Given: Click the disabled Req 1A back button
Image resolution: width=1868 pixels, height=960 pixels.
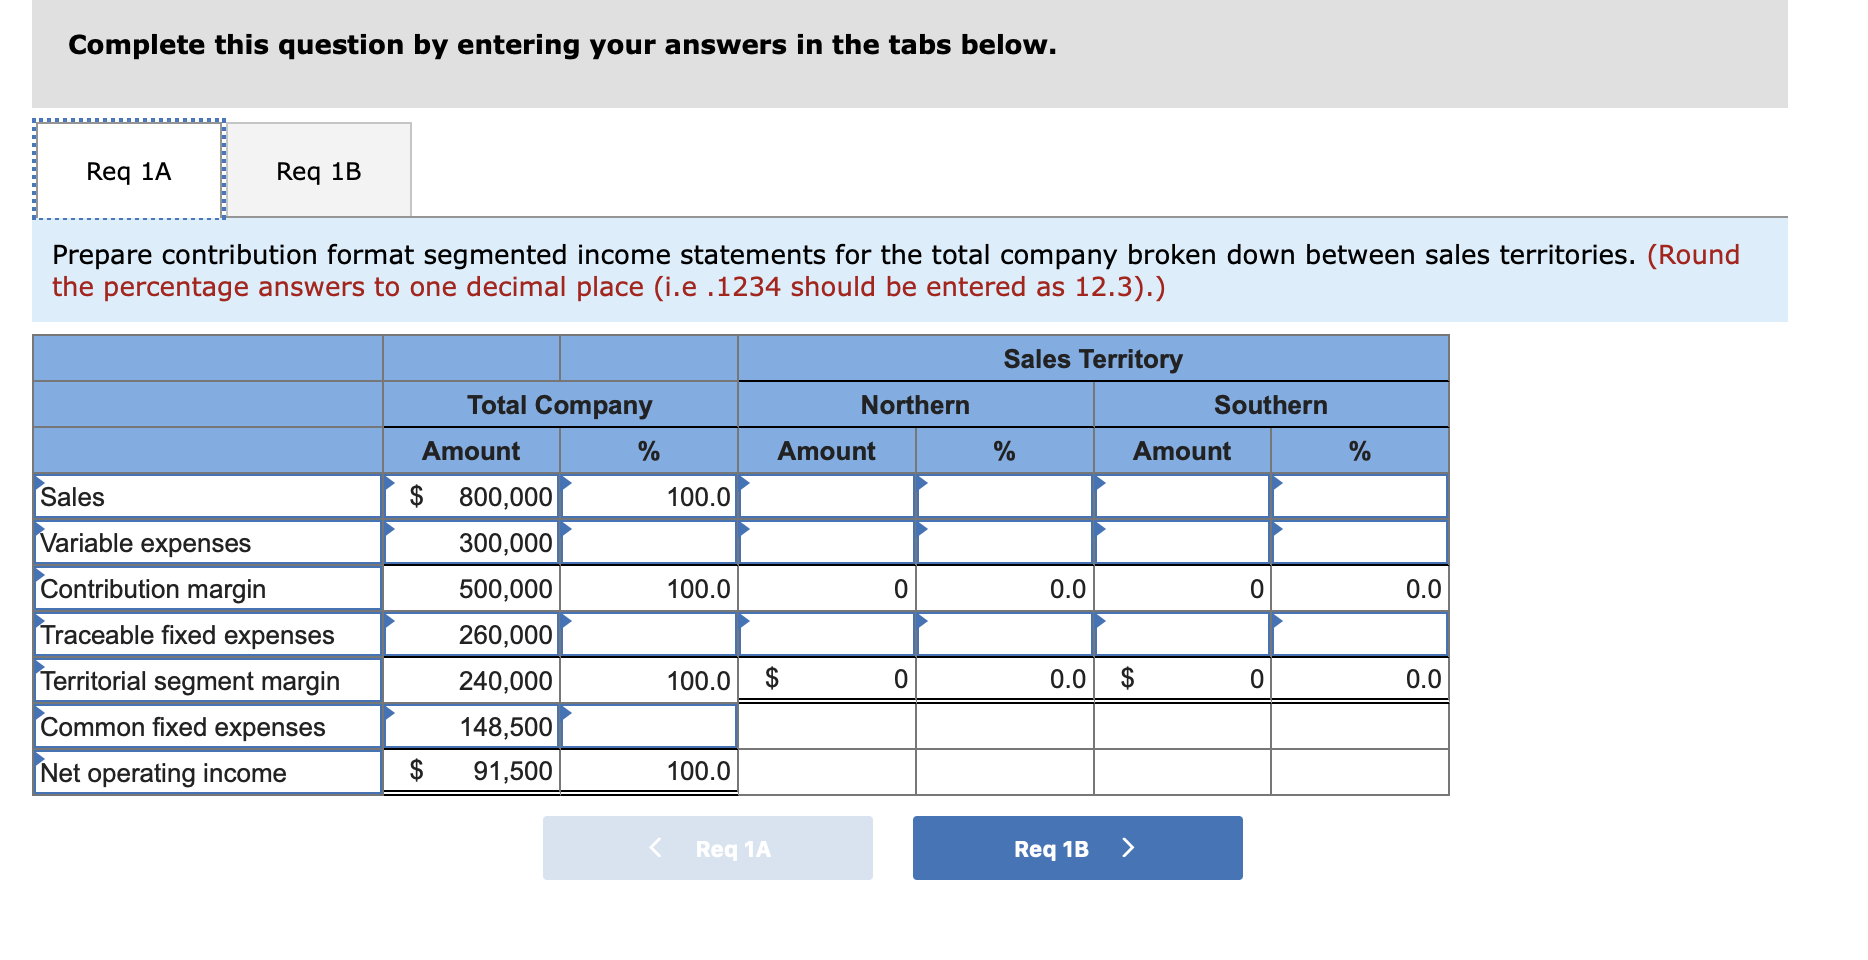Looking at the screenshot, I should (x=707, y=848).
